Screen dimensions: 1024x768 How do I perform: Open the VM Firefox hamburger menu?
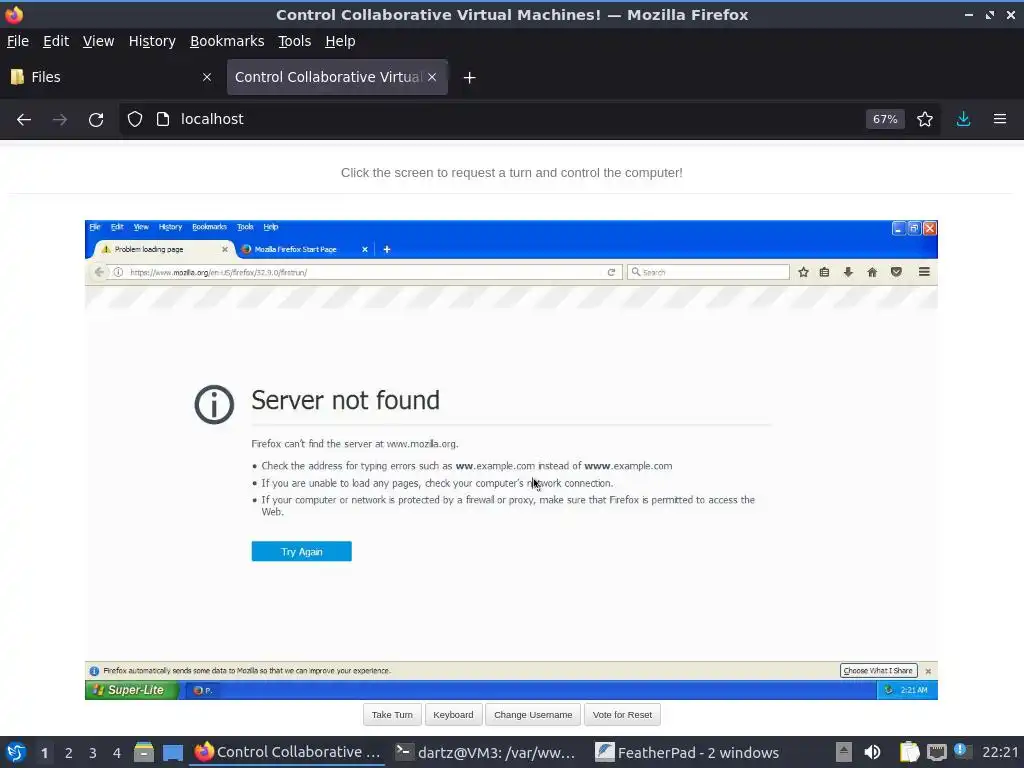pyautogui.click(x=924, y=272)
